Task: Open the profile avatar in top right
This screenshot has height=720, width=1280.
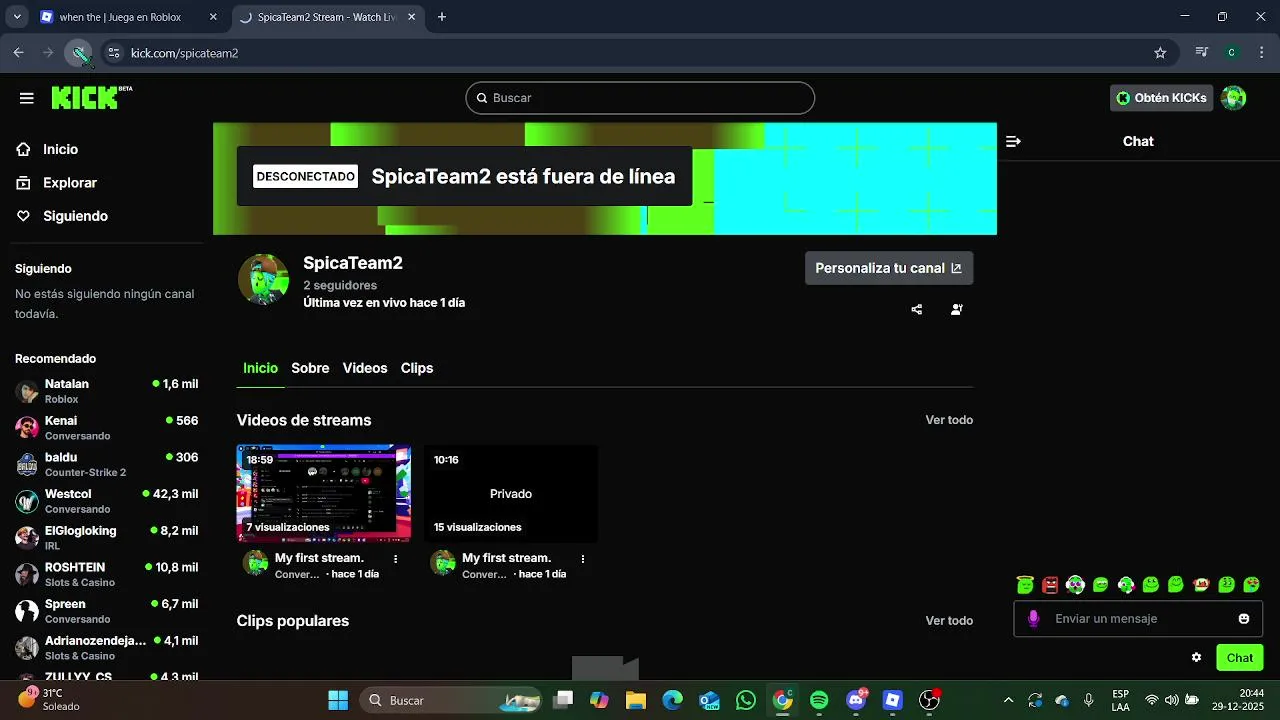Action: point(1234,98)
